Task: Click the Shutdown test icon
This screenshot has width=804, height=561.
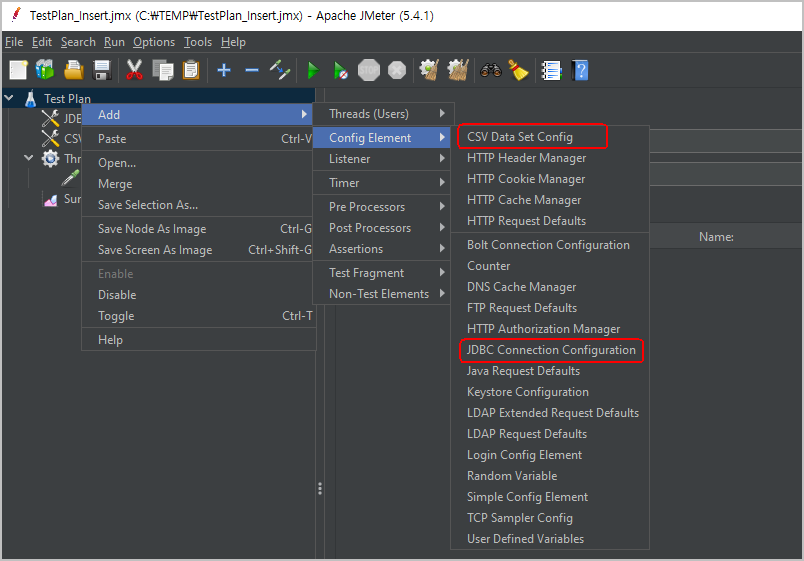Action: point(397,70)
